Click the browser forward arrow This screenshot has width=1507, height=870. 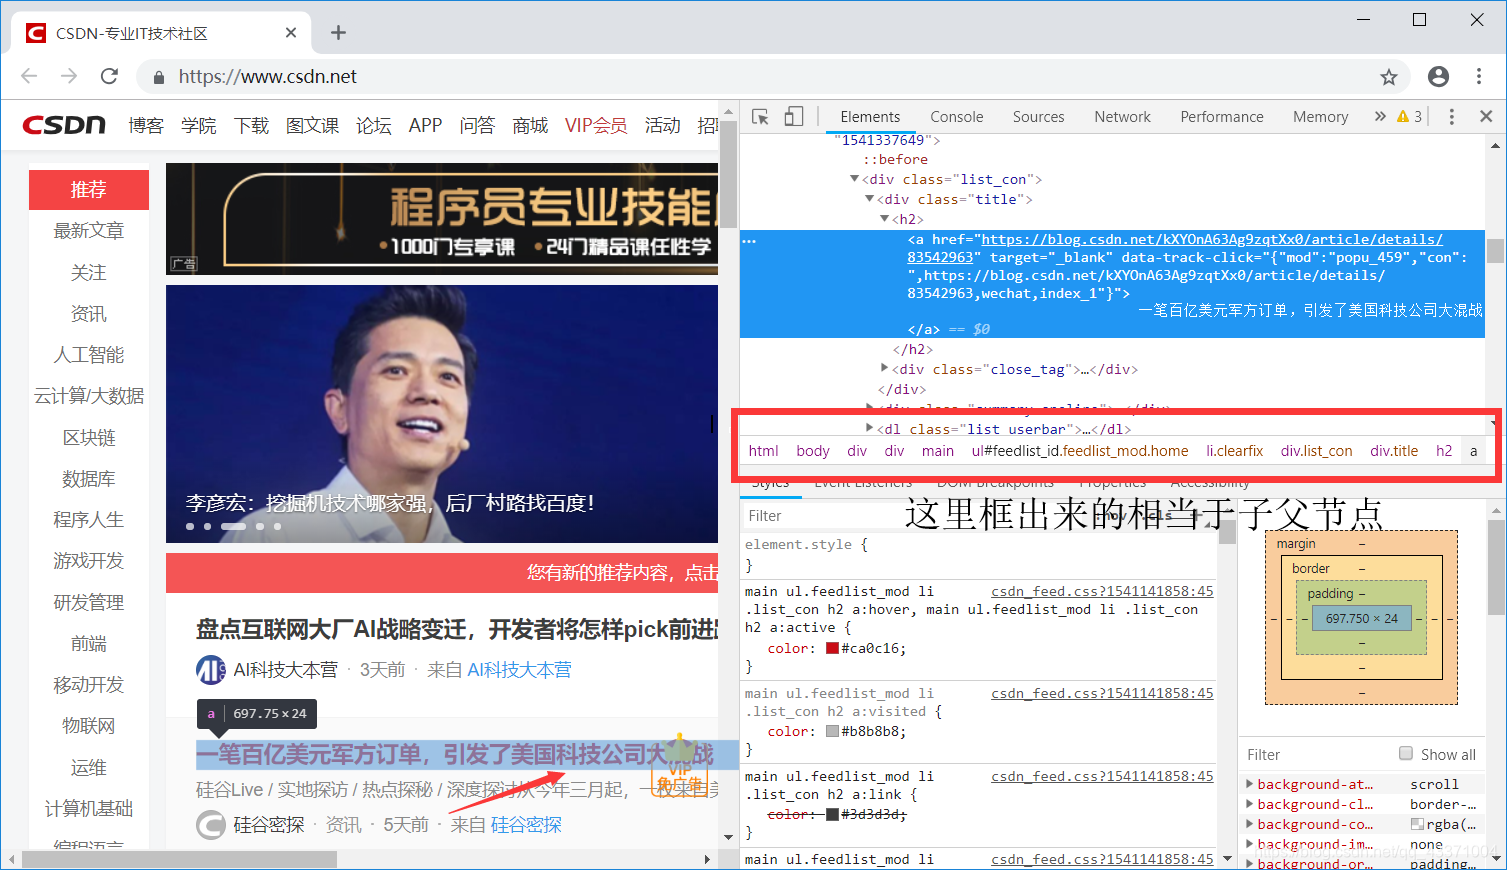tap(69, 76)
